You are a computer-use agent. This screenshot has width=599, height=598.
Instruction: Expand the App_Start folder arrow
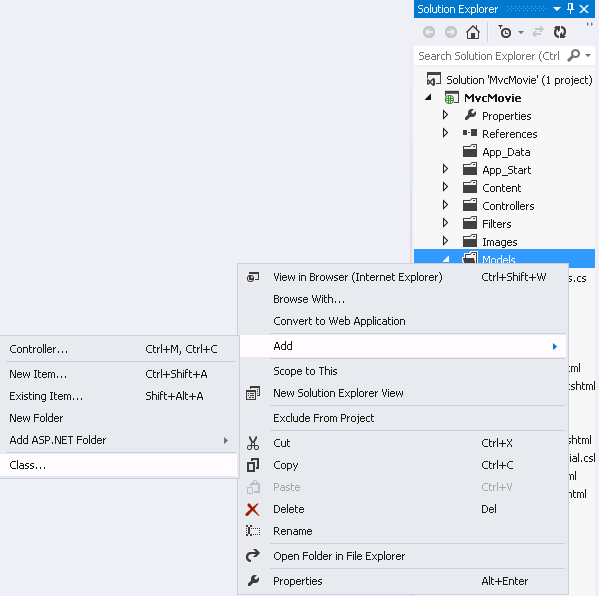tap(445, 169)
